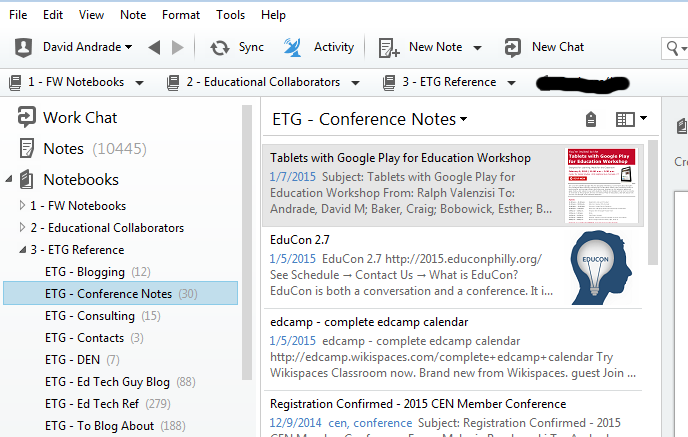Click the New Note icon
This screenshot has height=437, width=688.
pos(390,47)
